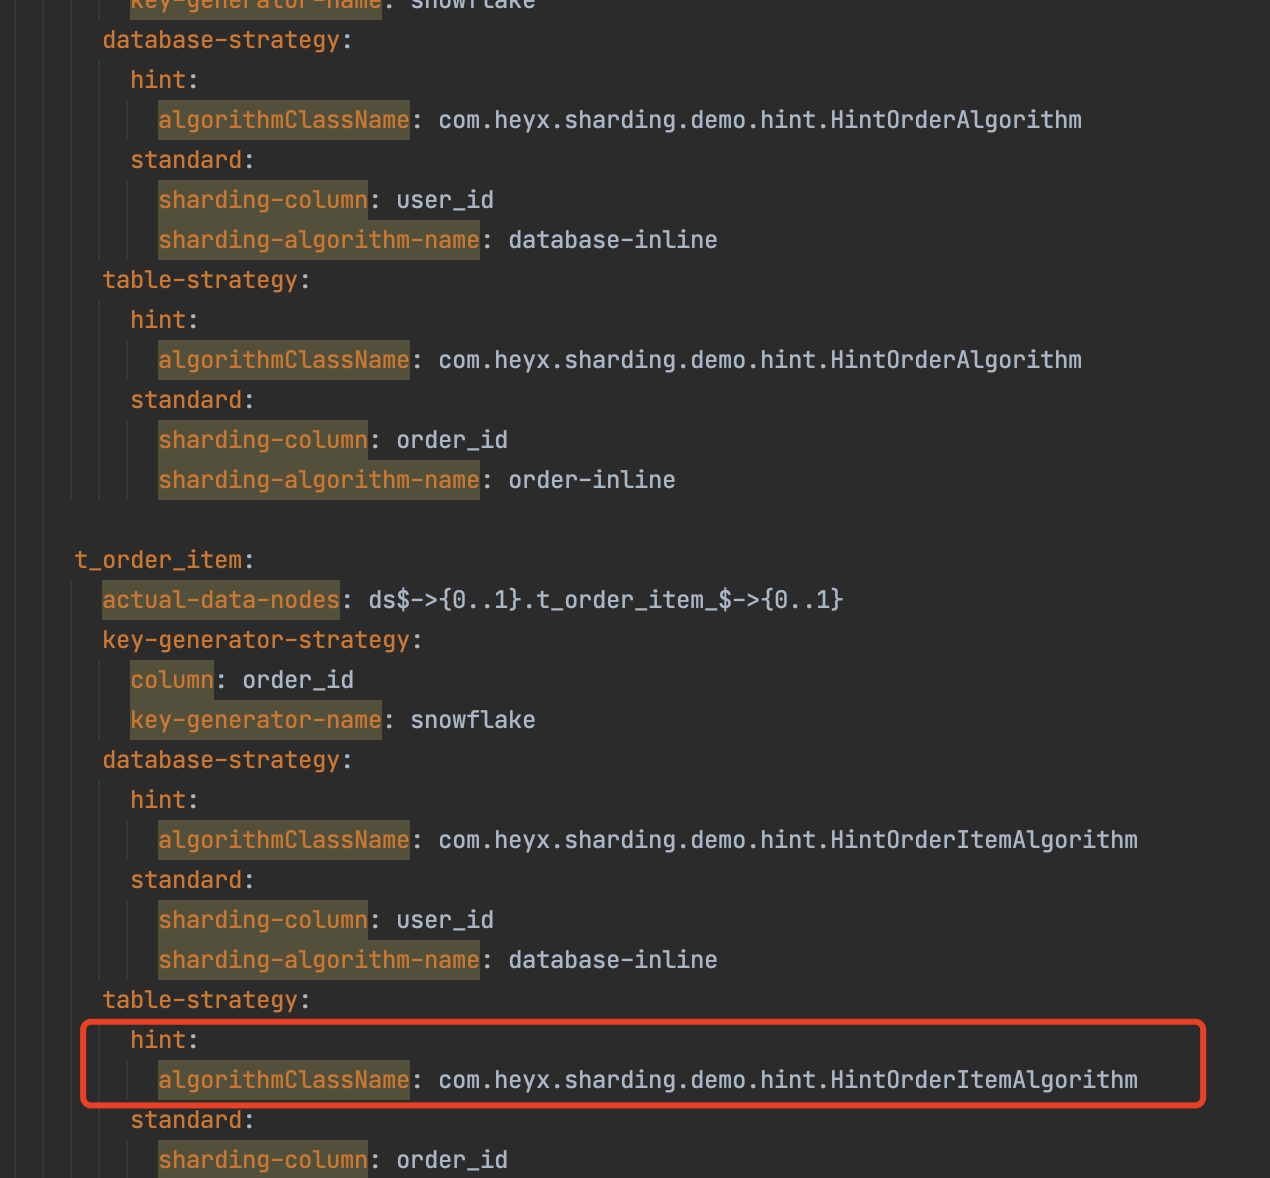
Task: Click "database-inline" value above the t_order_item section
Action: 613,240
